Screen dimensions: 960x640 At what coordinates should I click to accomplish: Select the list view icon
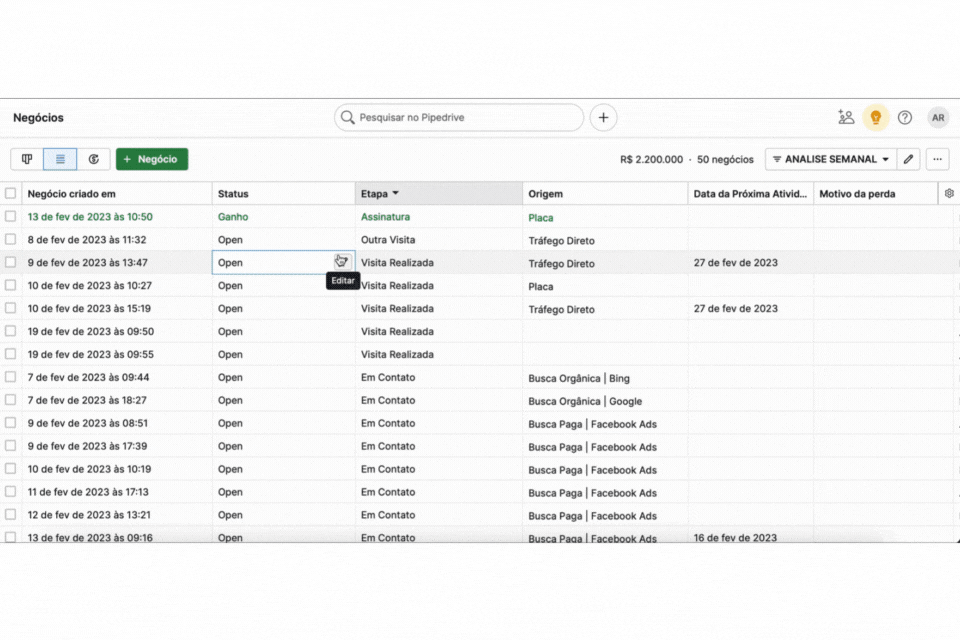(x=60, y=159)
